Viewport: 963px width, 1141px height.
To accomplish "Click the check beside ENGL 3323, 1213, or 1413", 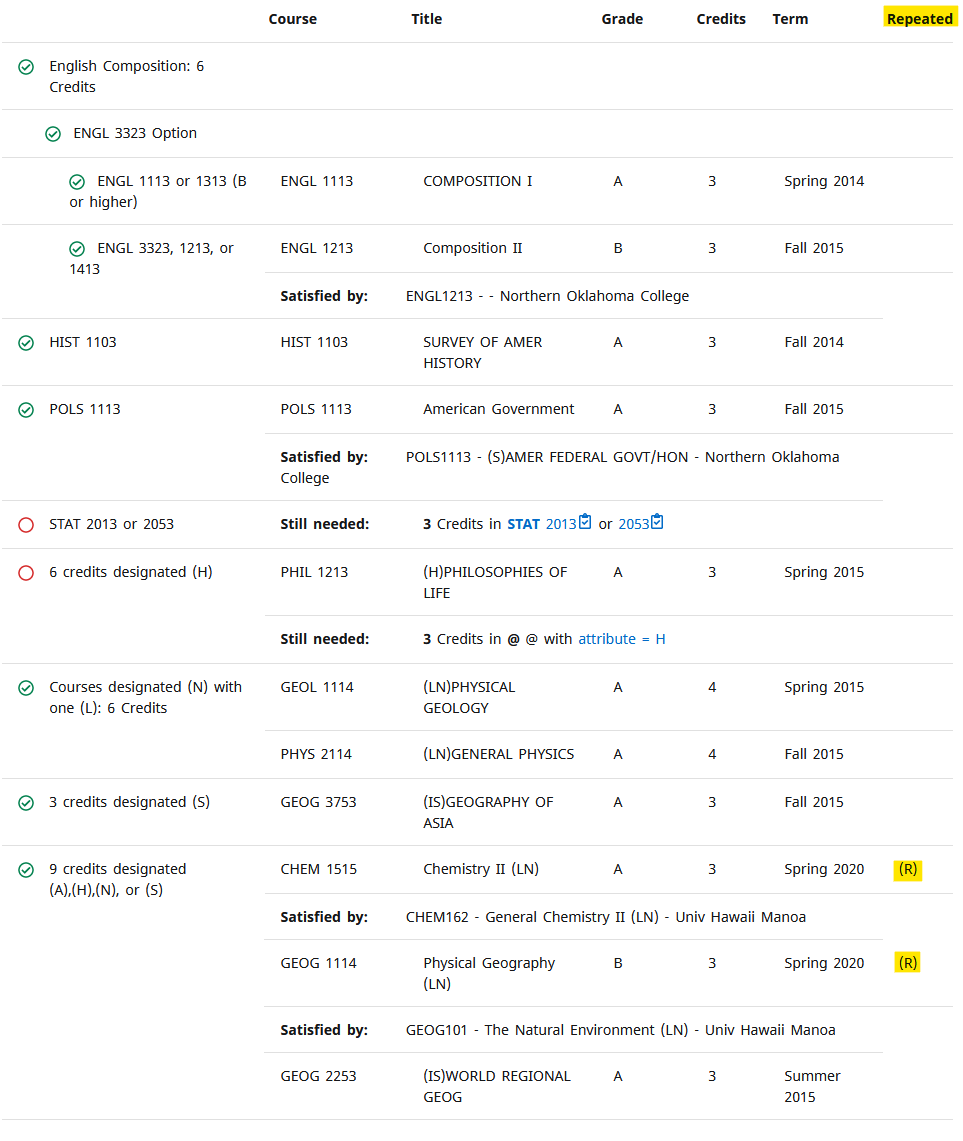I will [x=77, y=248].
